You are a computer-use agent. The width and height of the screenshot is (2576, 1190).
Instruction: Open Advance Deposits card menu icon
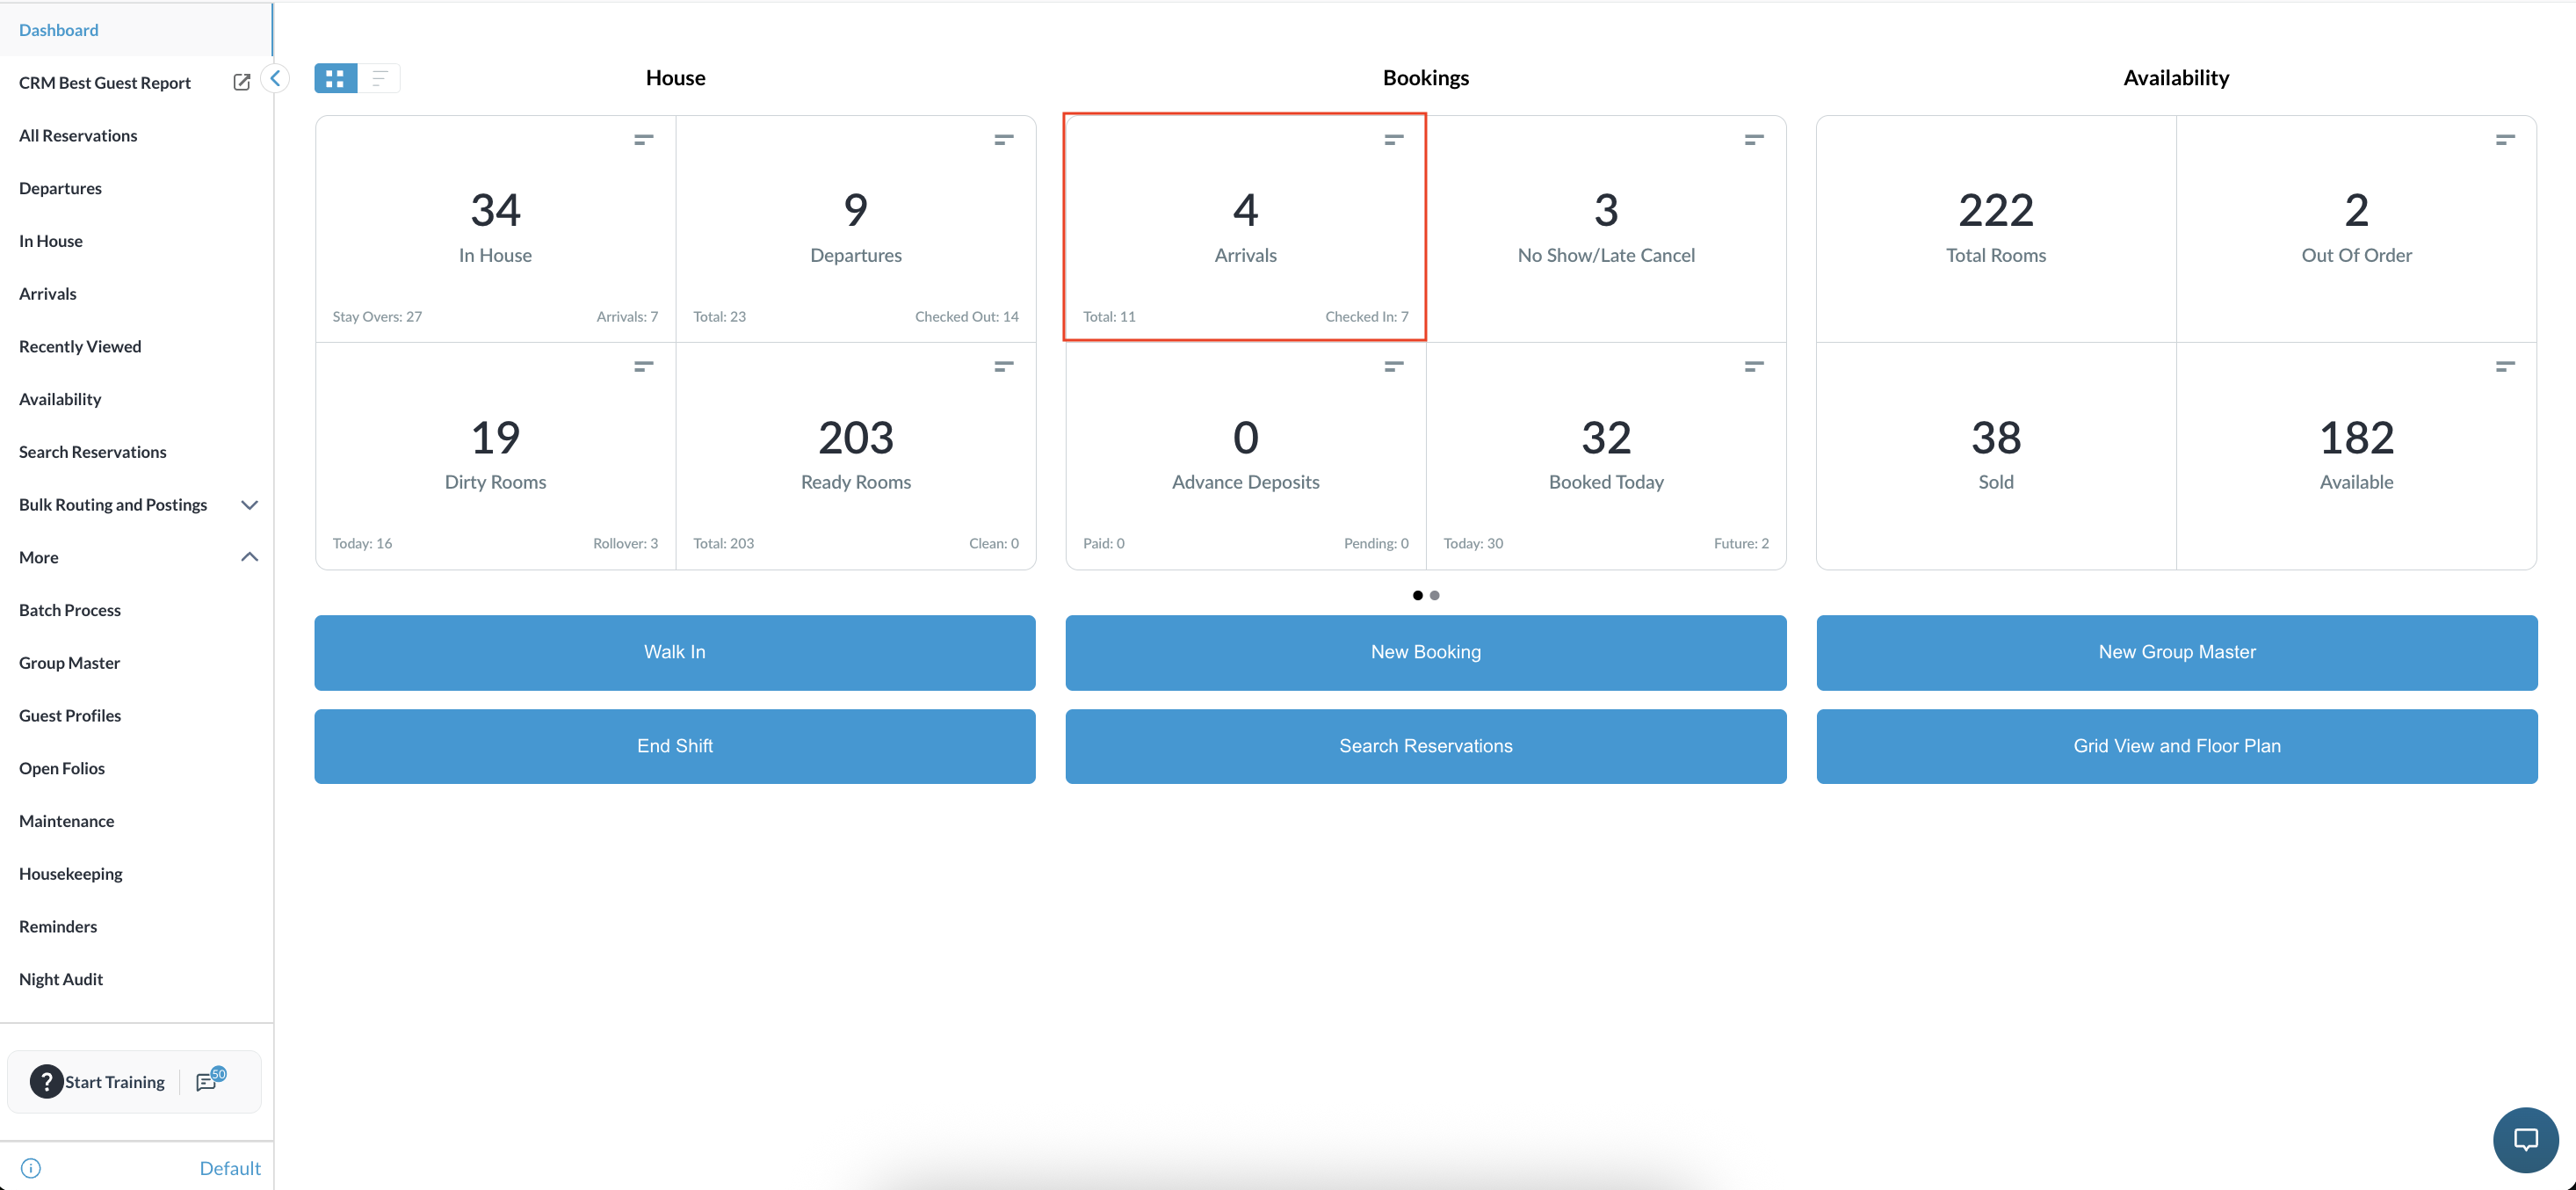click(1394, 367)
